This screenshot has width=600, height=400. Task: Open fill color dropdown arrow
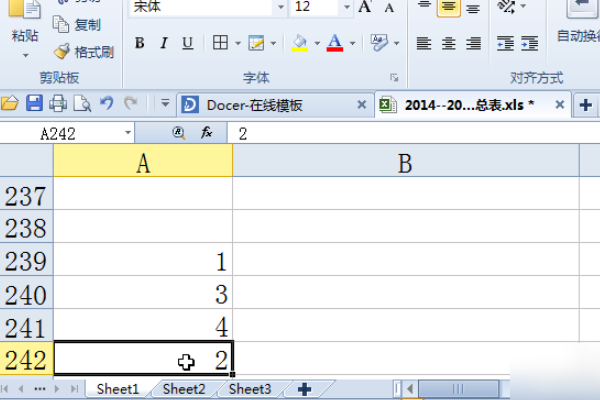coord(317,43)
